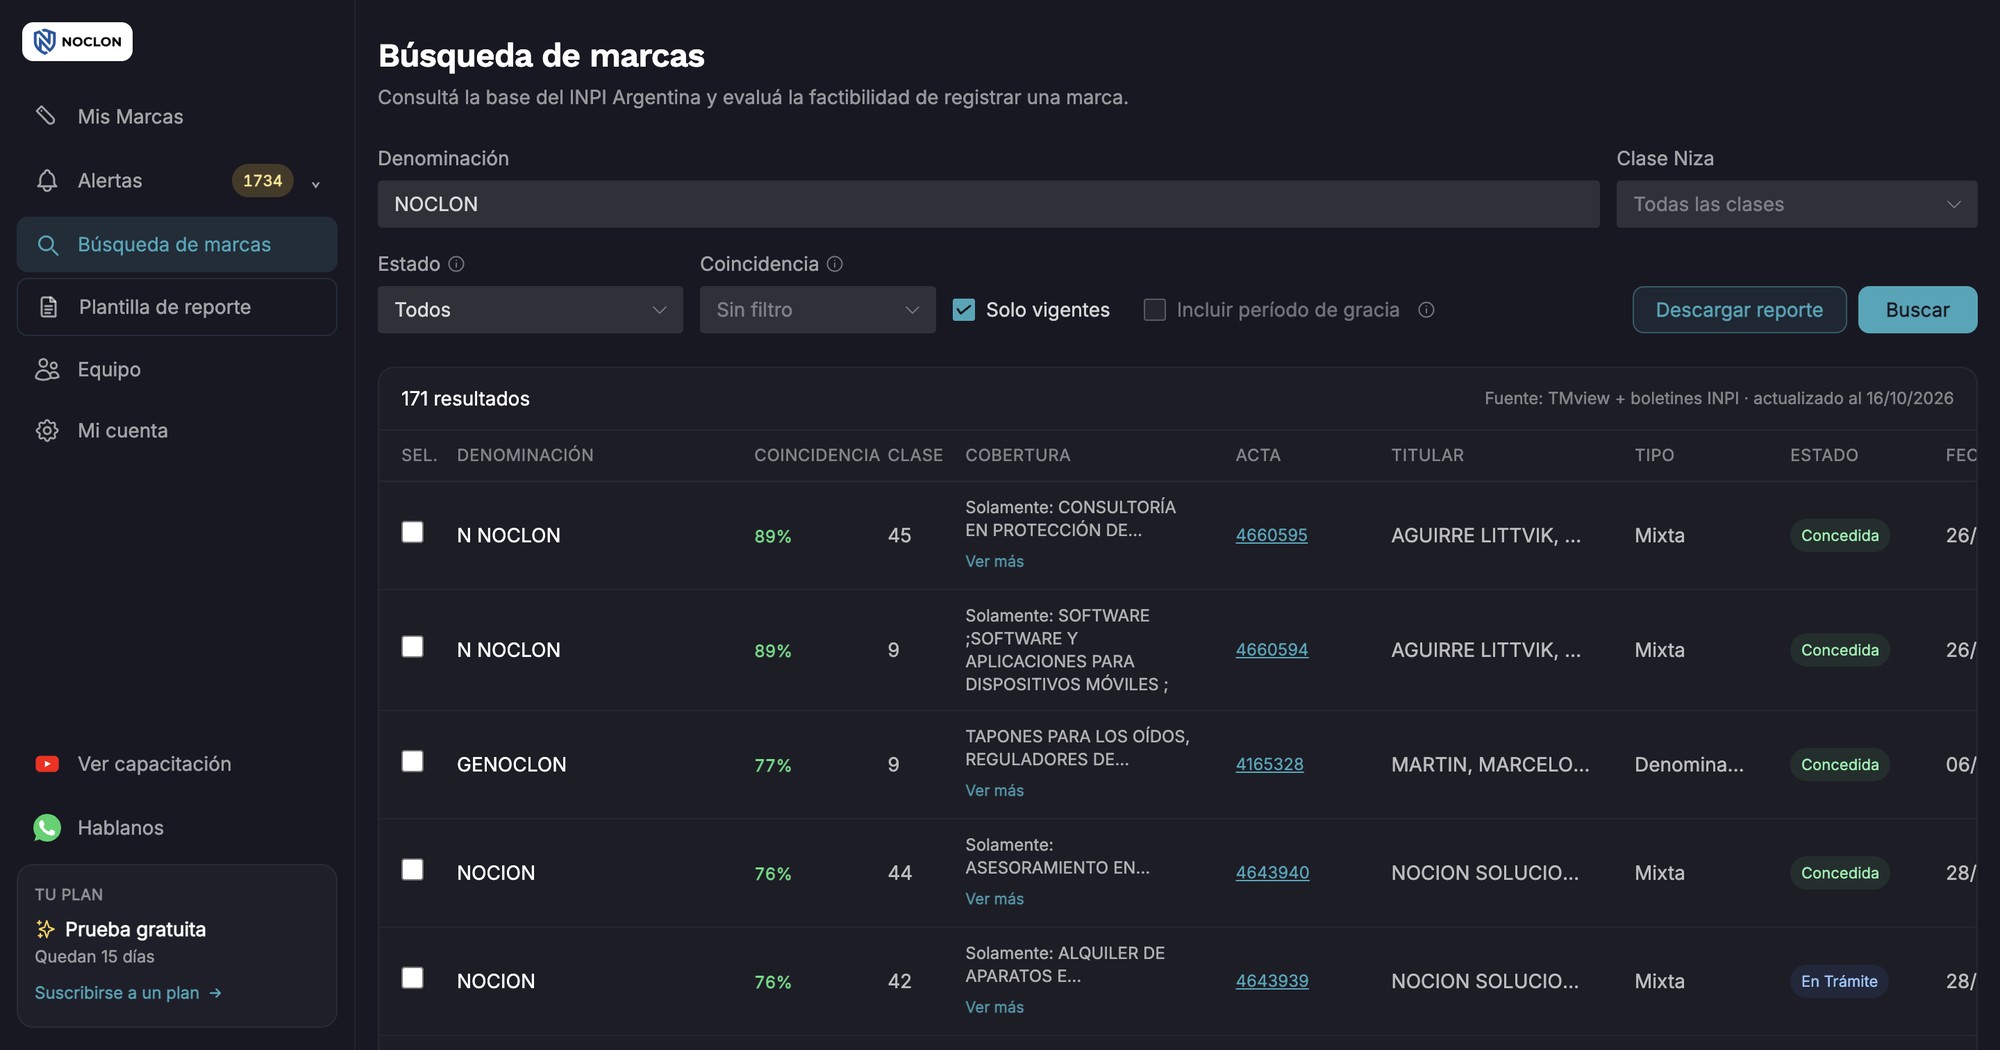The image size is (2000, 1050).
Task: Click the 1734 alerts count badge
Action: click(263, 181)
